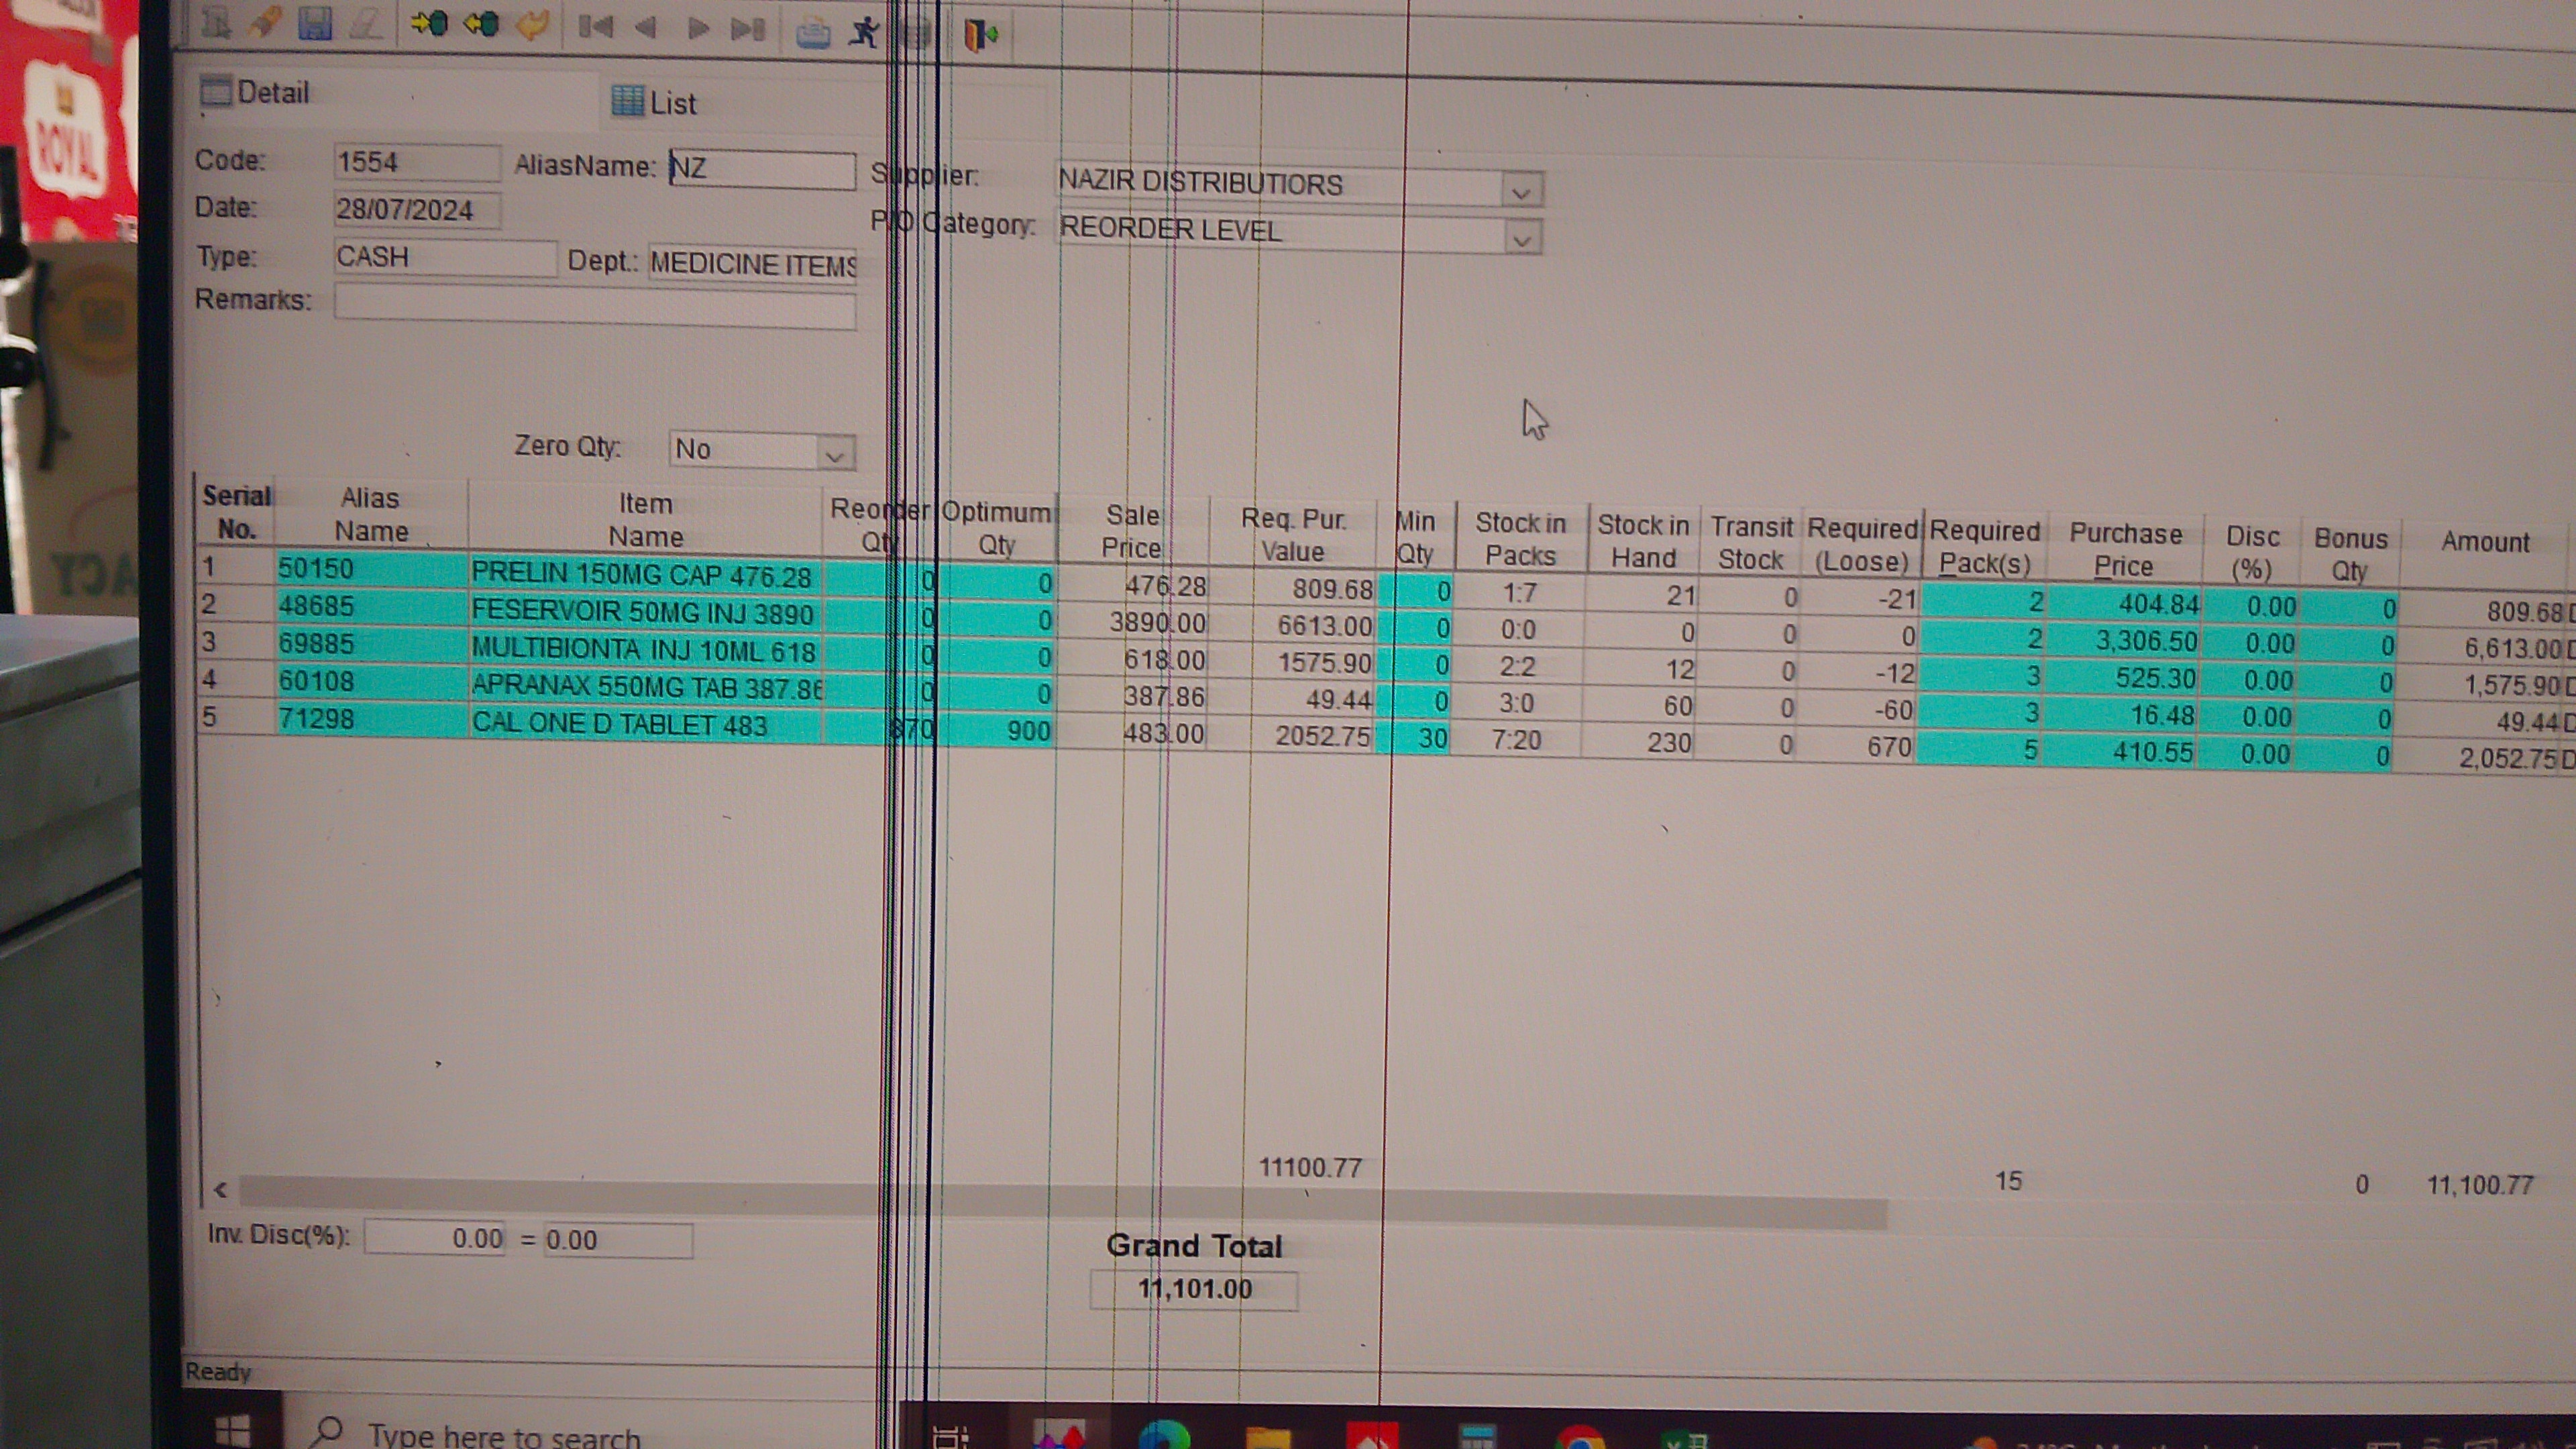
Task: Click the running man toolbar icon
Action: (864, 33)
